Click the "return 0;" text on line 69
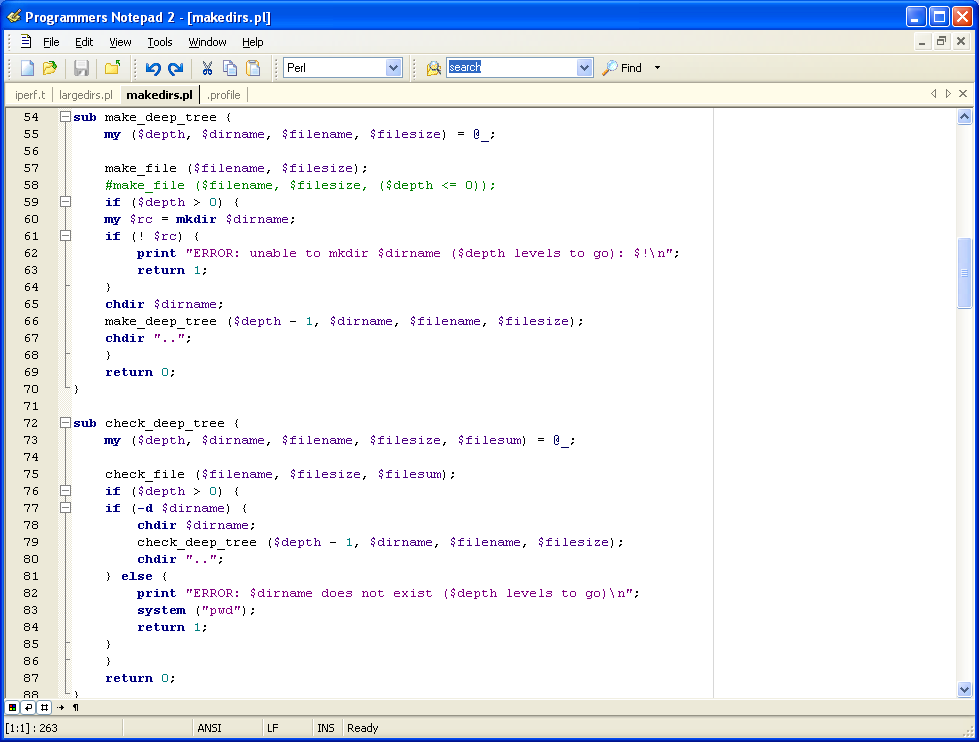979x742 pixels. (140, 372)
